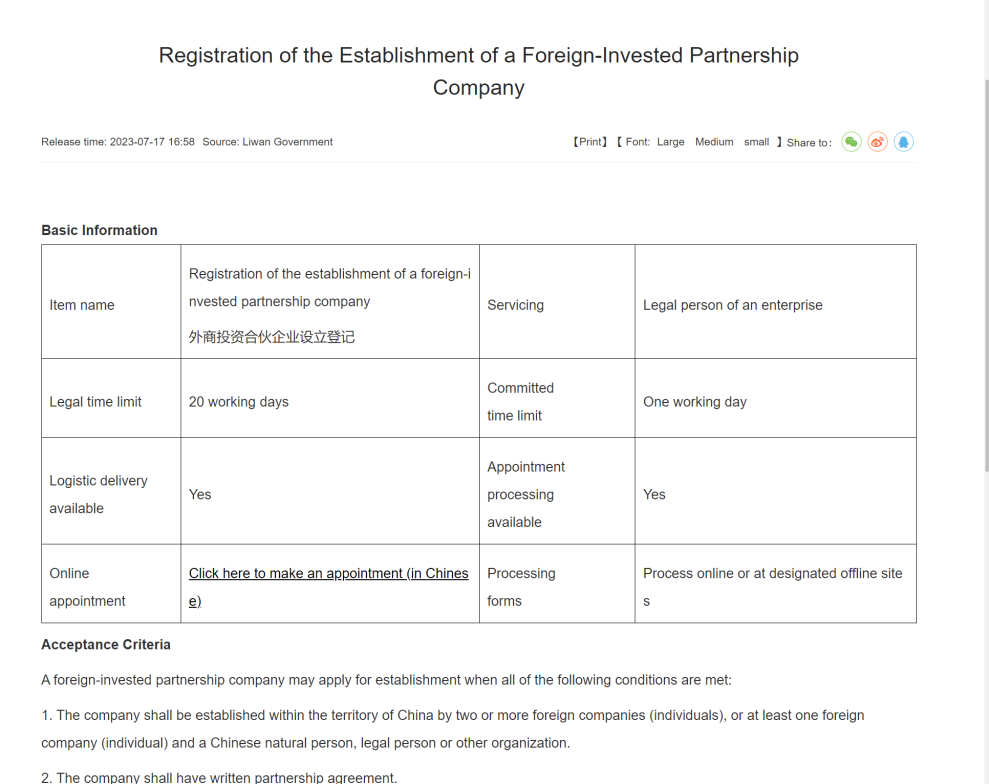The image size is (989, 784).
Task: Share the page via the WeChat icon
Action: [851, 142]
